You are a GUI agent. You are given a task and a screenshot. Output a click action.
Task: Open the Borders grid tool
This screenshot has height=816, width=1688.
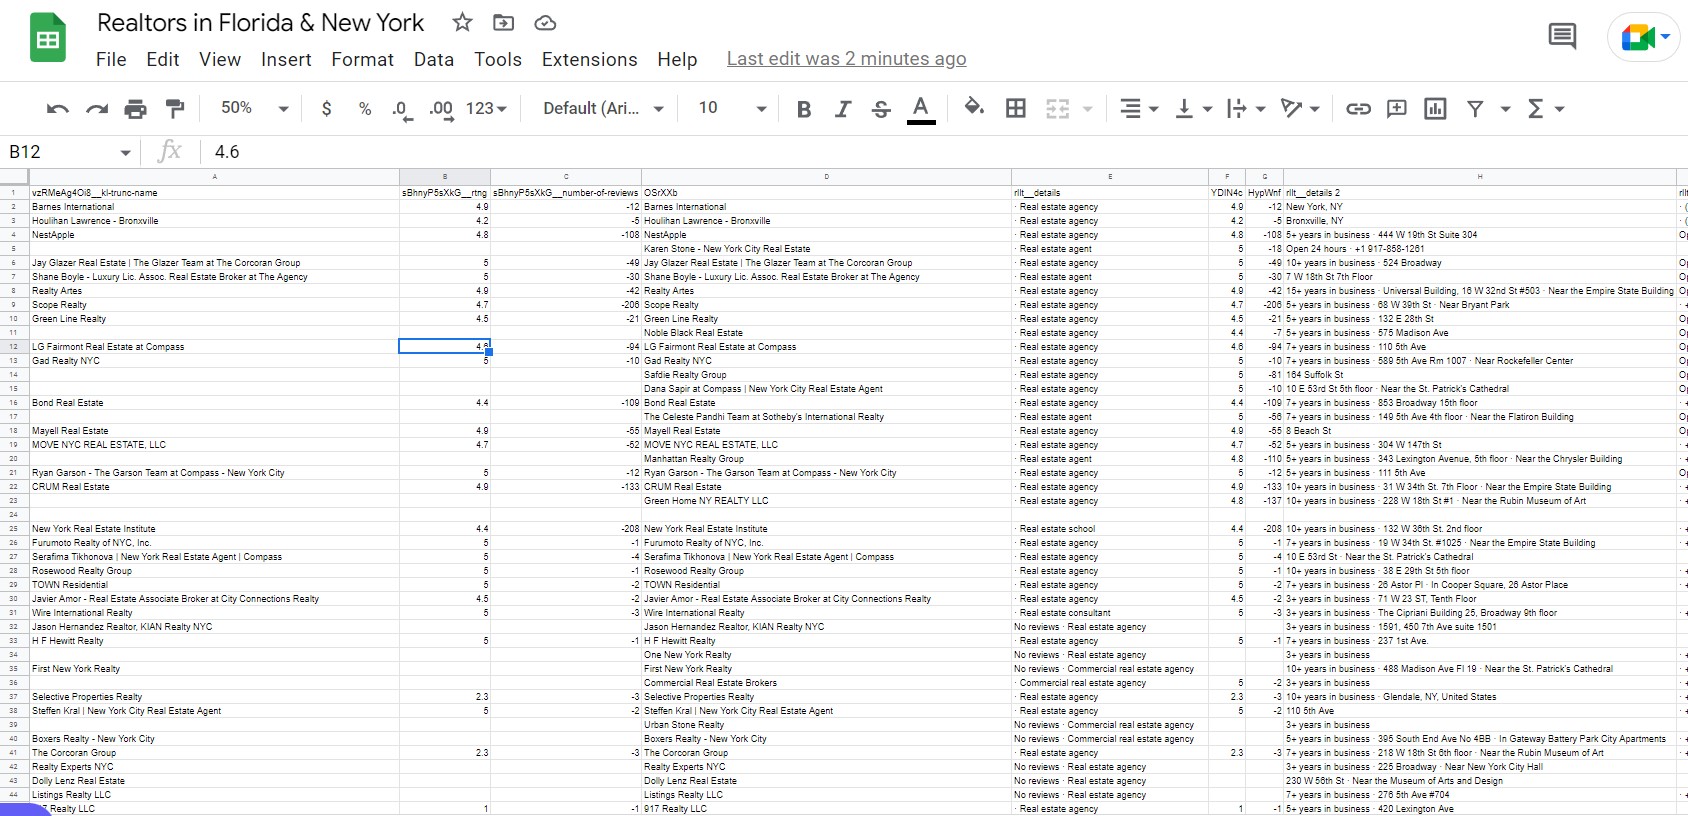[1016, 108]
